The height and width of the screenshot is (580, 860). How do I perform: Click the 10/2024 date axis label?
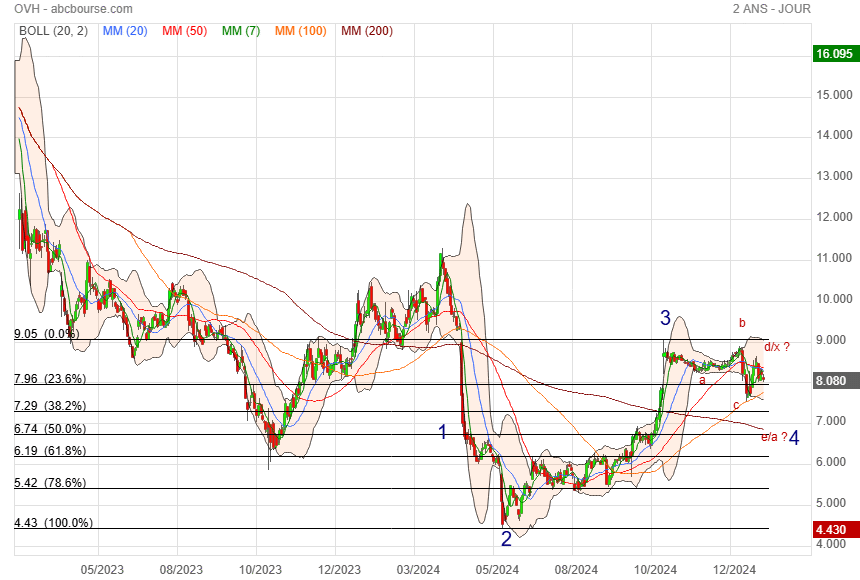(655, 570)
